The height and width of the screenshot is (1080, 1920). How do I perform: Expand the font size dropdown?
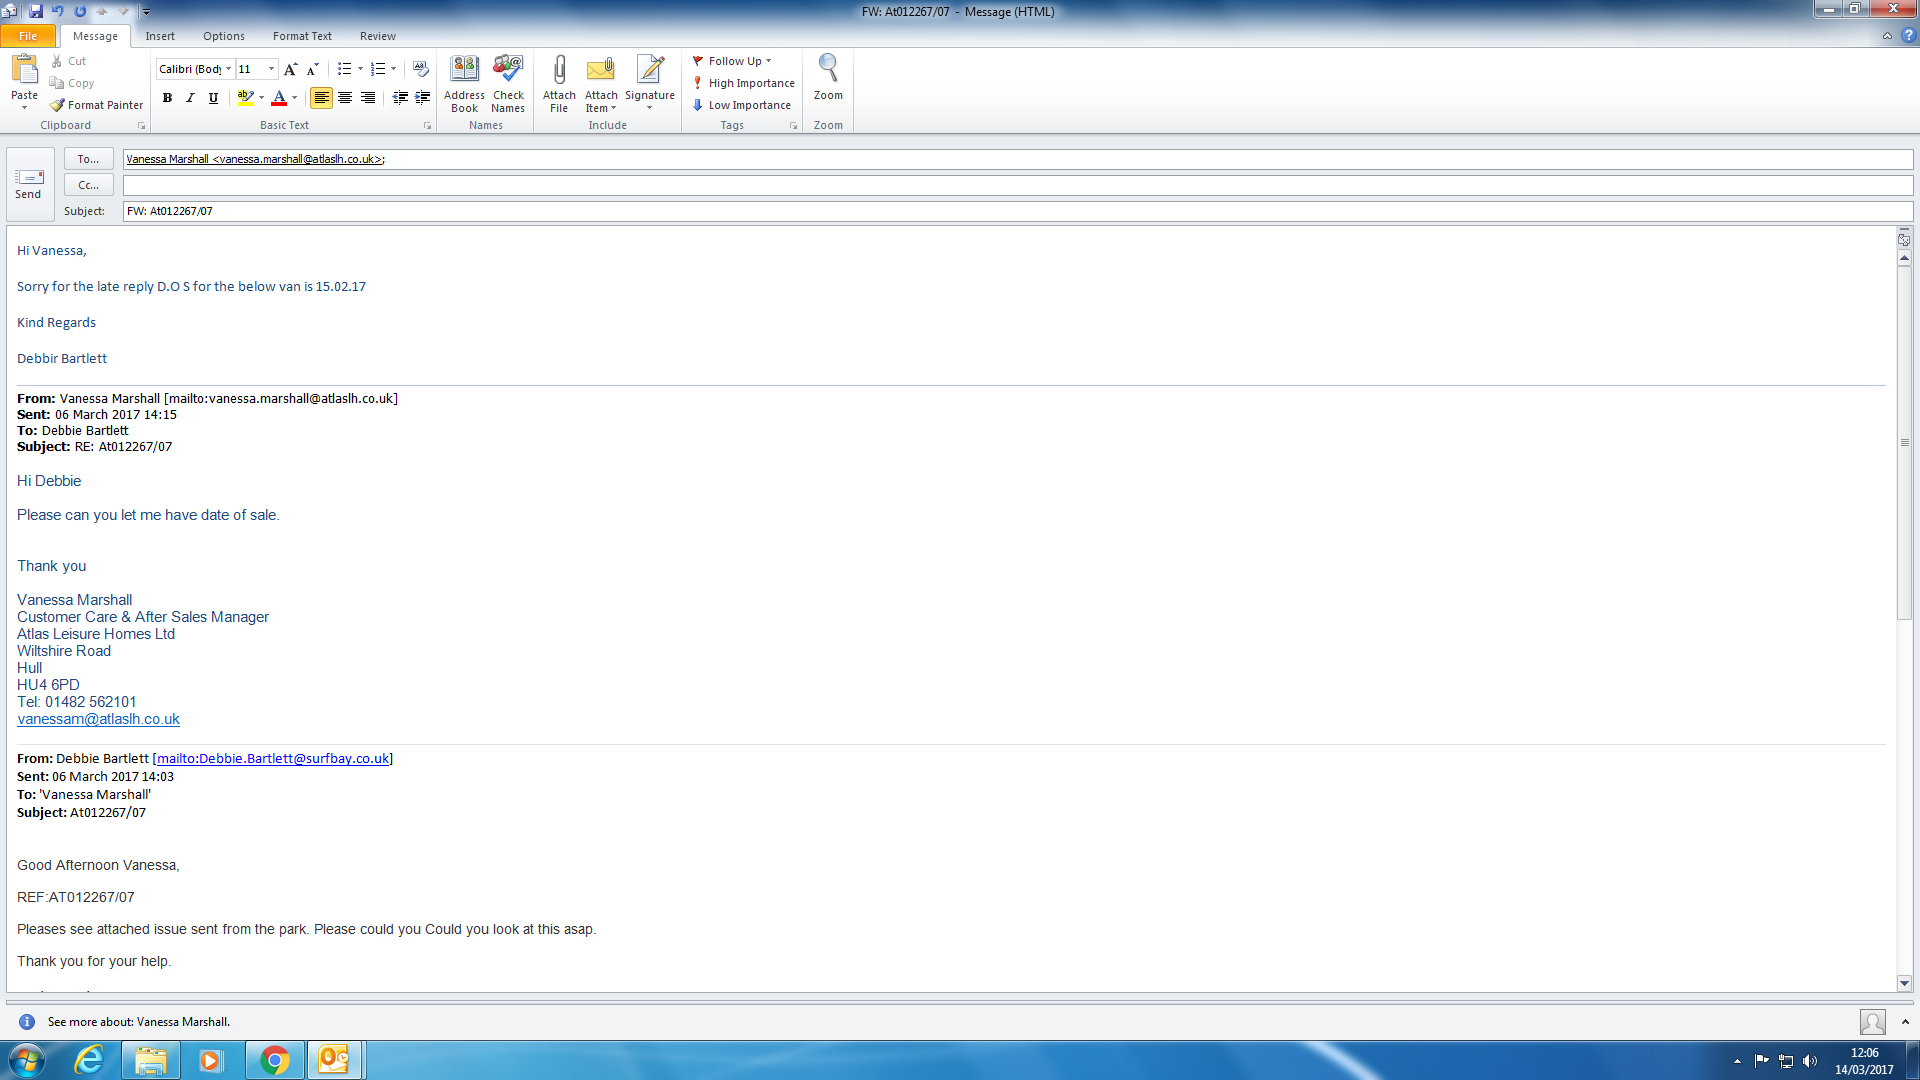[x=271, y=69]
